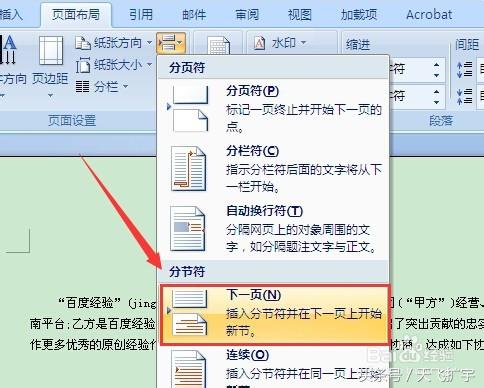Viewport: 484px width, 388px height.
Task: Click the 页面设置 group label
Action: (72, 121)
